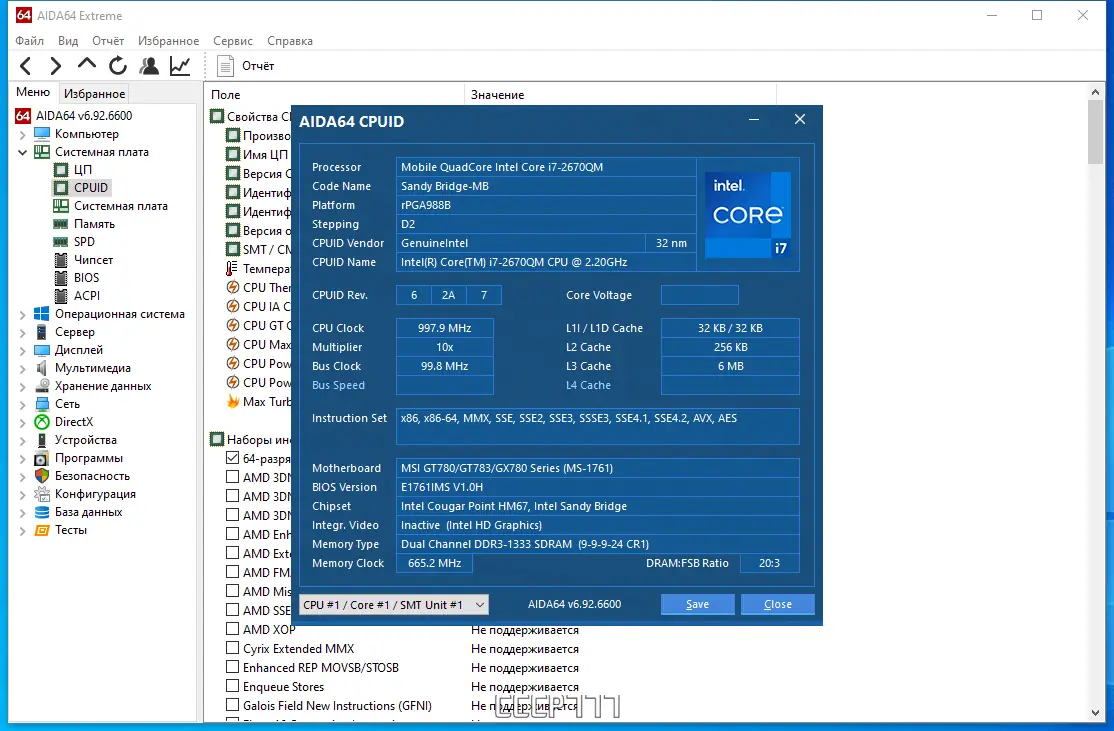
Task: Click the Значение column header
Action: pyautogui.click(x=620, y=94)
